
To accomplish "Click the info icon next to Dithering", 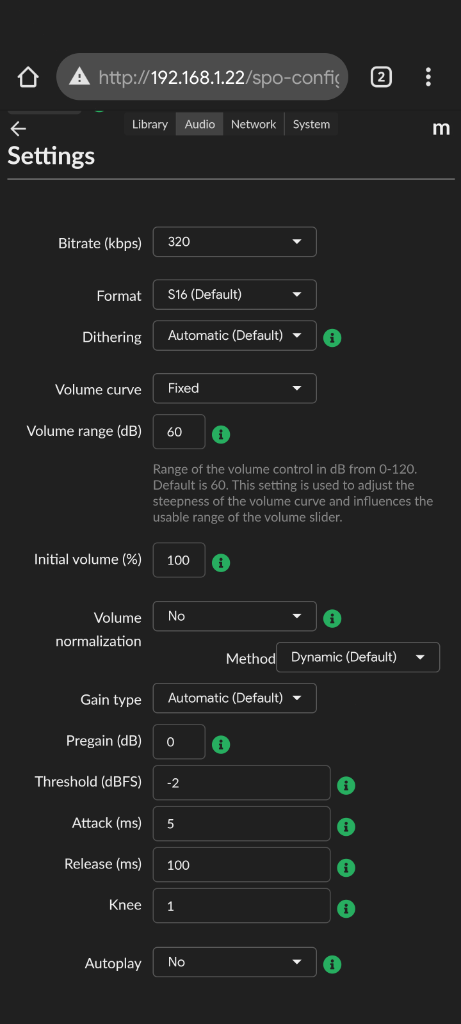I will [332, 338].
